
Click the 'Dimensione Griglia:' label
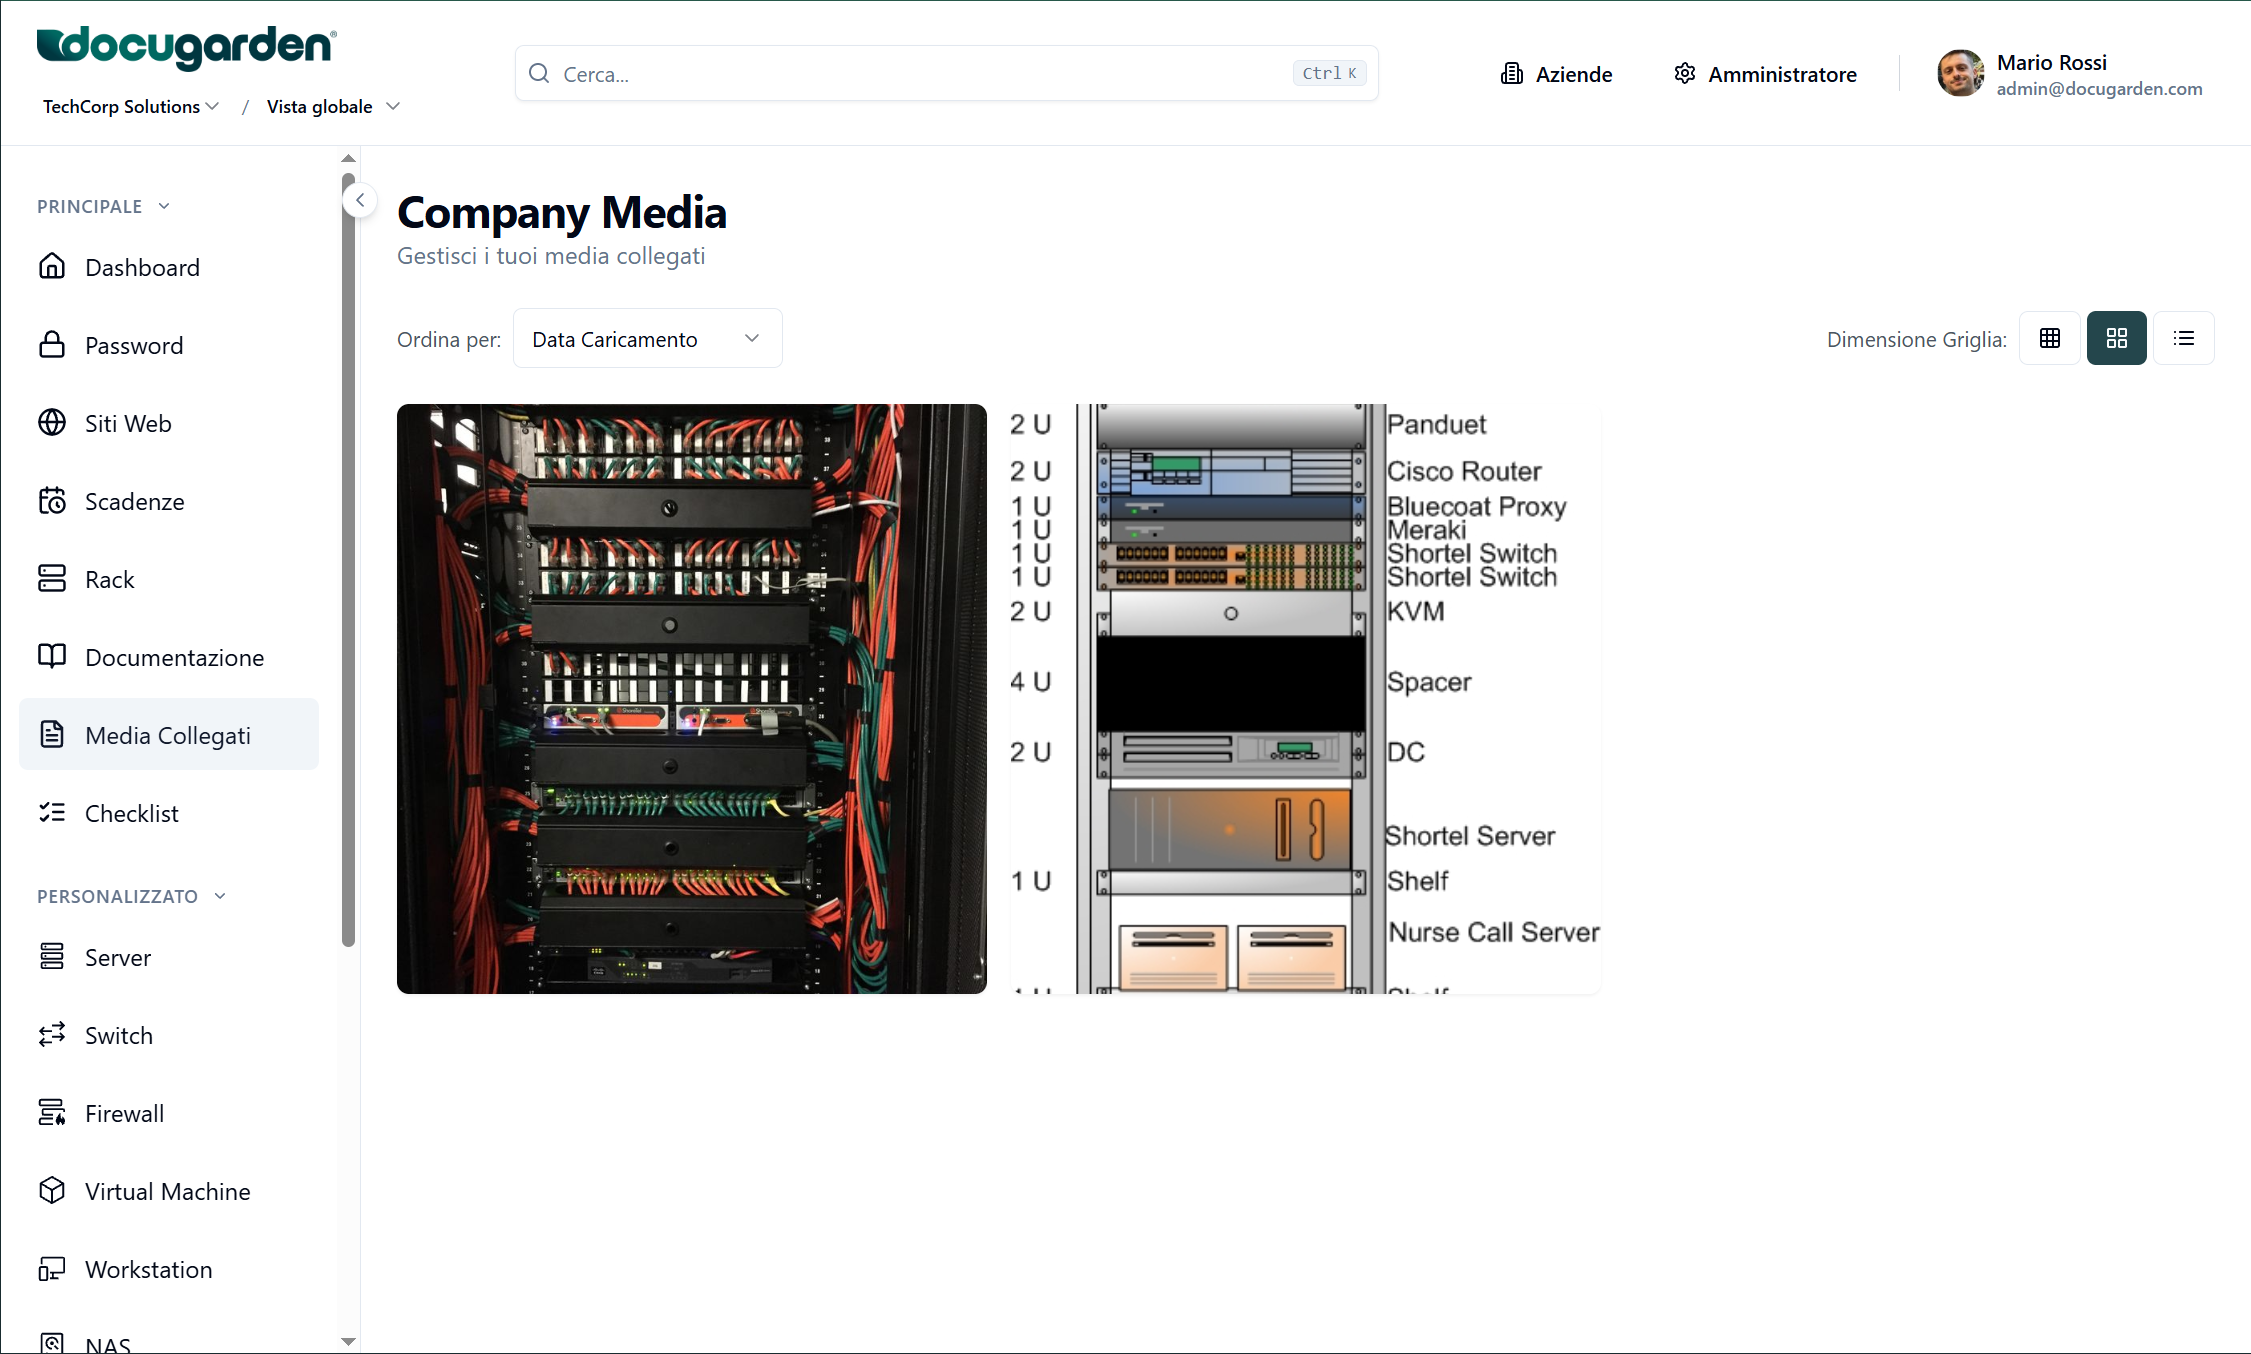pos(1917,340)
